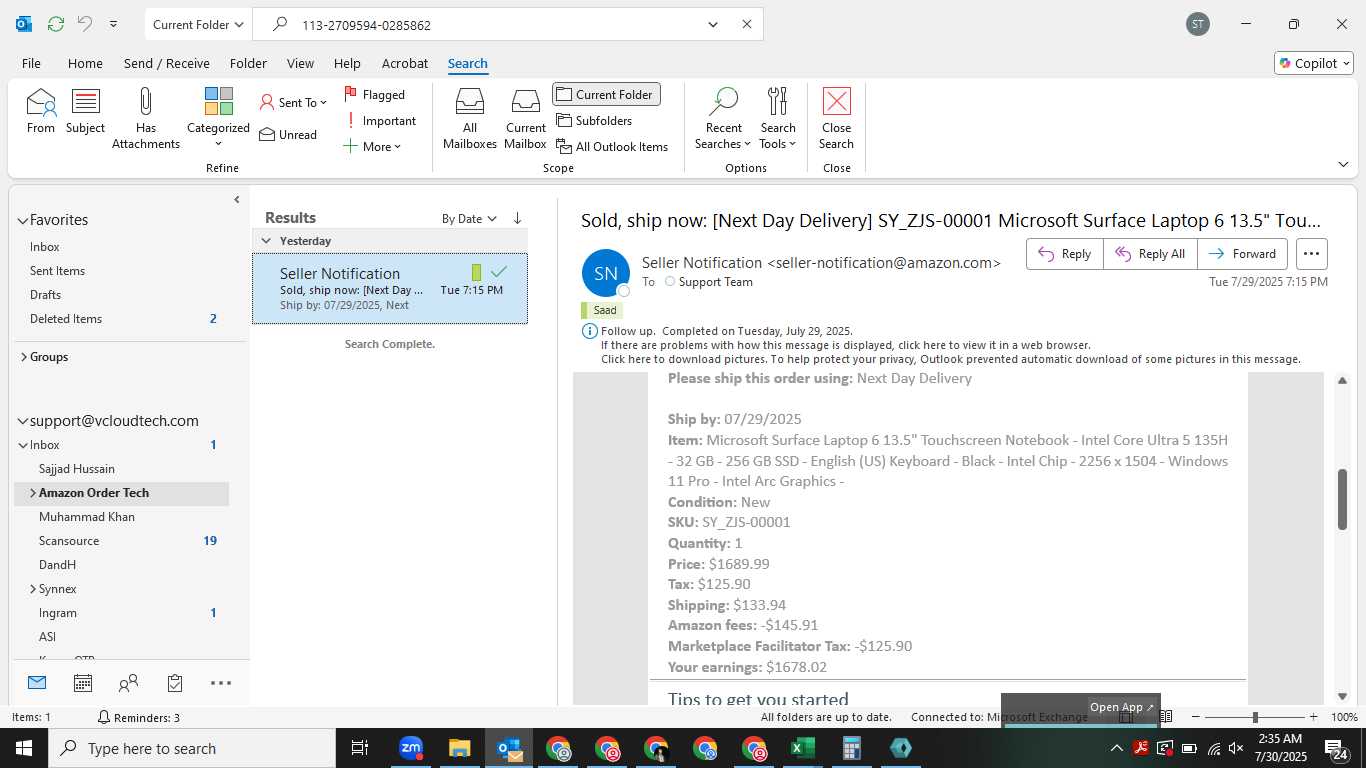Reverse the results sort order arrow
Image resolution: width=1366 pixels, height=768 pixels.
(517, 218)
